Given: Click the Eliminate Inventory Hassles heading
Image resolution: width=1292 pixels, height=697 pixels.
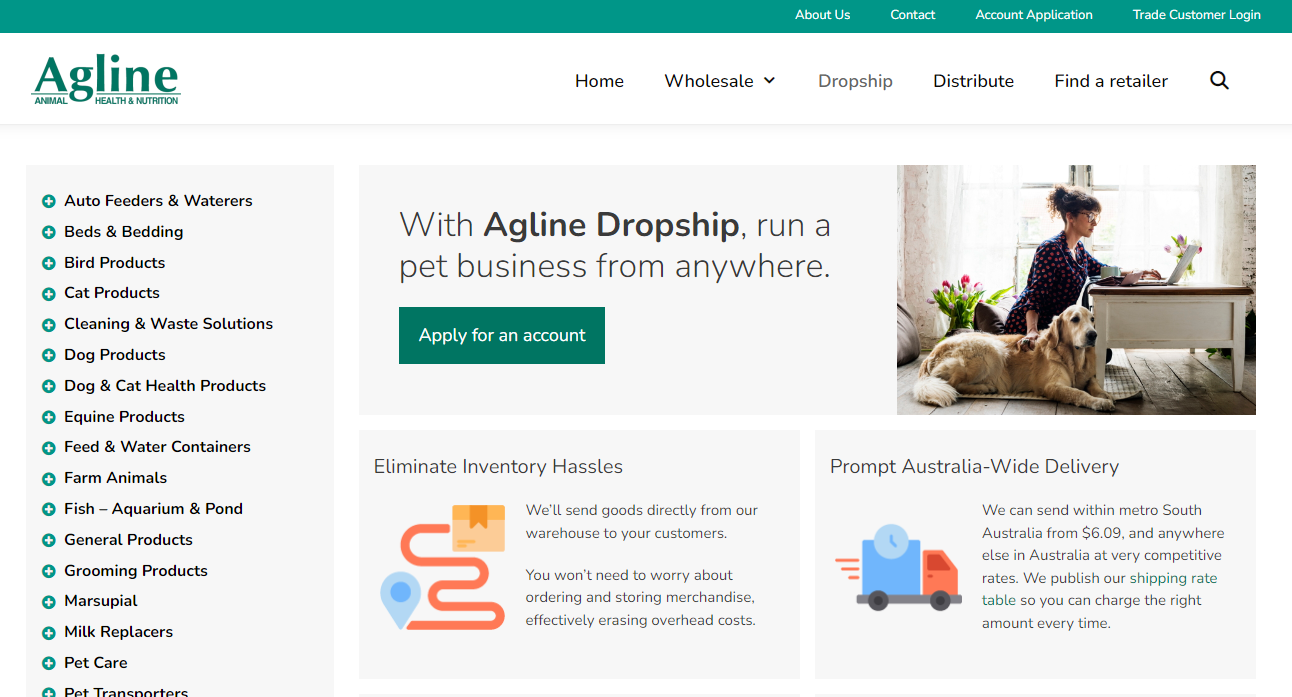Looking at the screenshot, I should point(498,467).
